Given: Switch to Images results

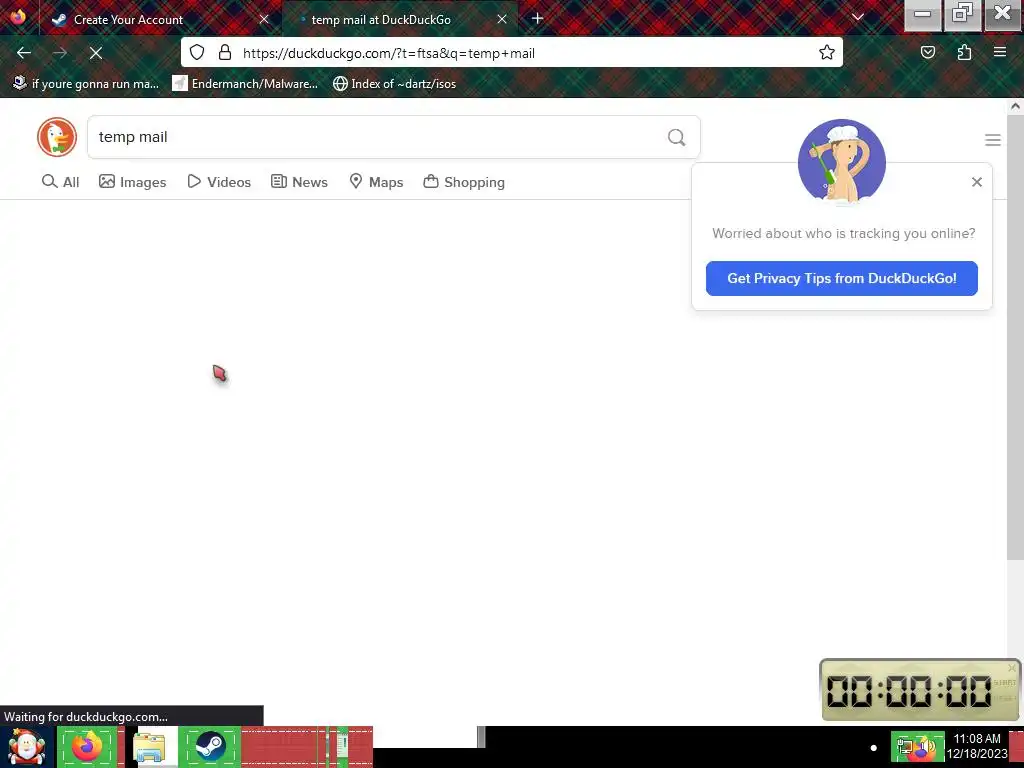Looking at the screenshot, I should [133, 182].
